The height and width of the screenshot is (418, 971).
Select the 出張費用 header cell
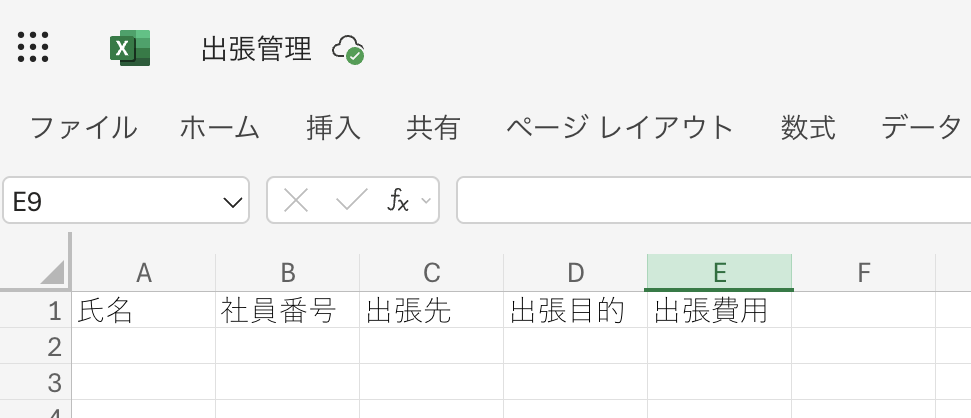pos(719,311)
